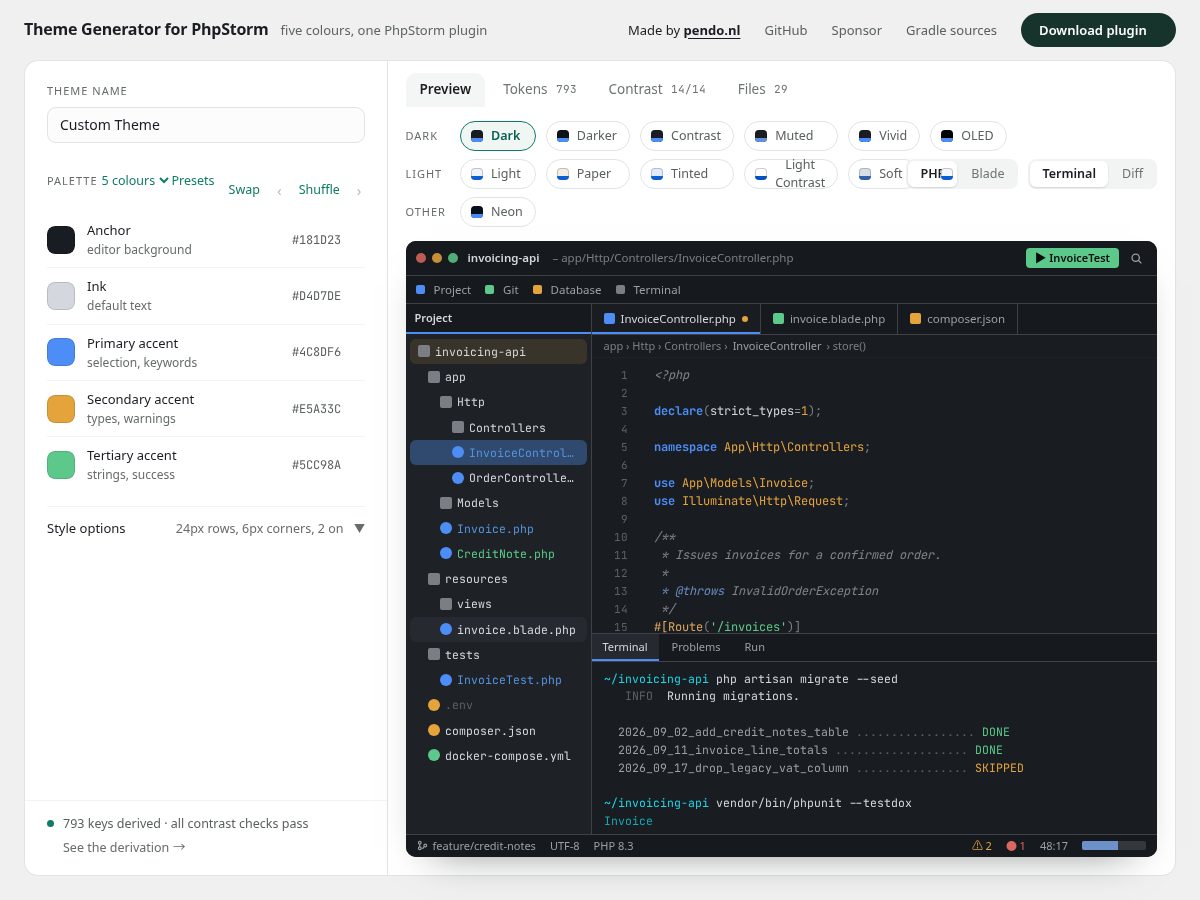
Task: Open the invoice.blade.php editor tab
Action: (828, 319)
